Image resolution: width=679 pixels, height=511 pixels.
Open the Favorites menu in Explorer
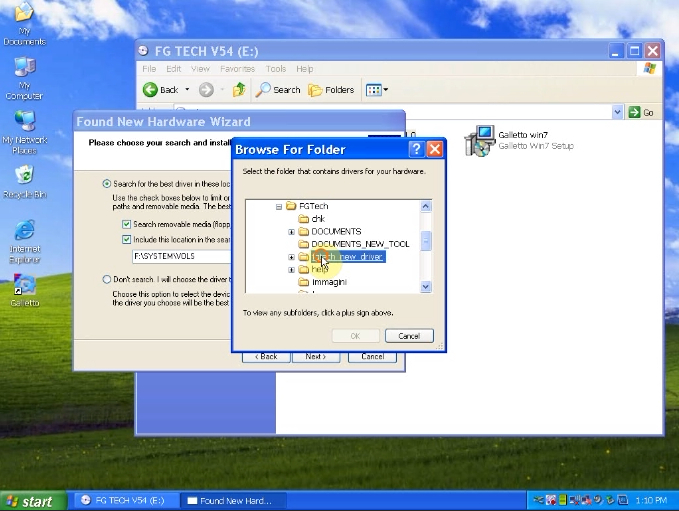click(x=237, y=69)
